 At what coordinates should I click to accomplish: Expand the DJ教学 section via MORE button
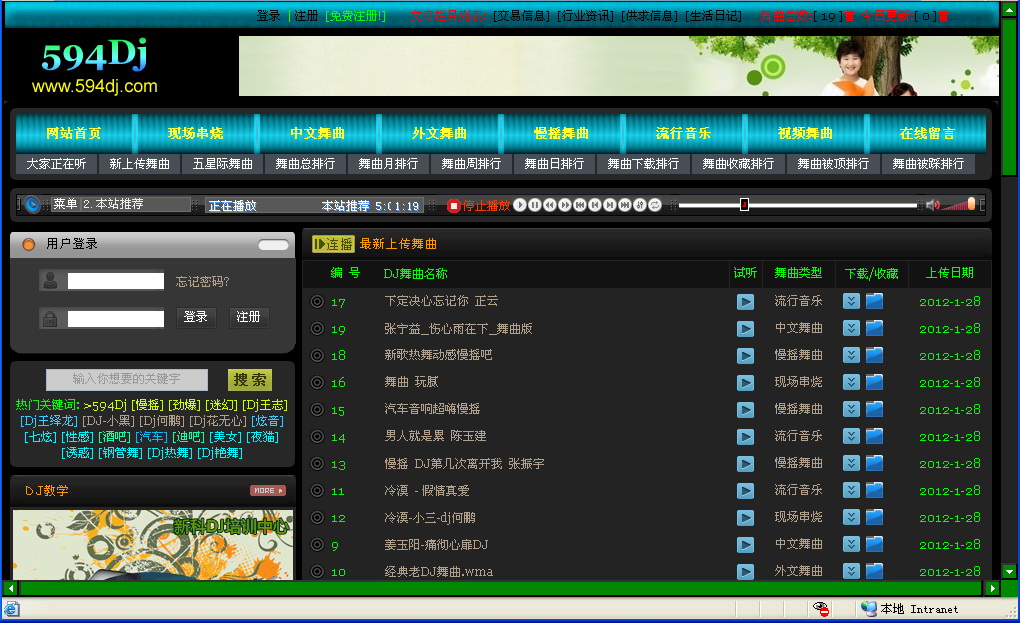pyautogui.click(x=268, y=490)
